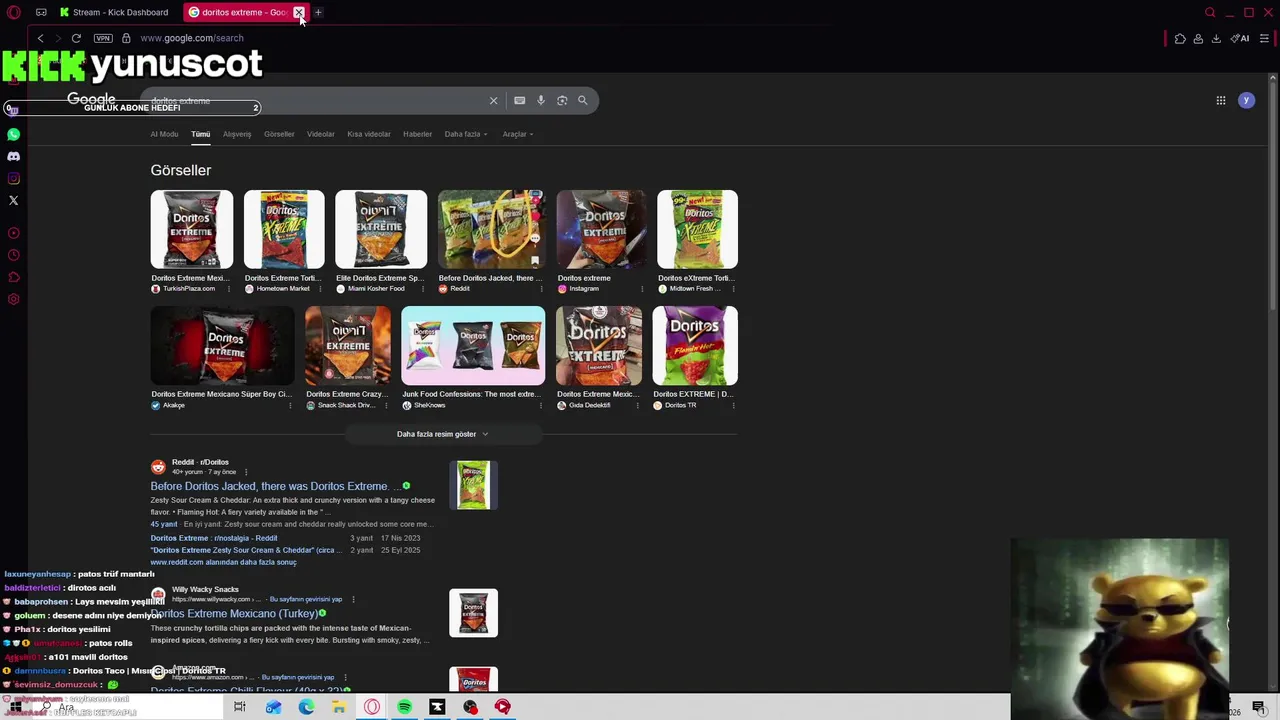
Task: Open Miami Kosher Food Doritos image
Action: [x=381, y=229]
